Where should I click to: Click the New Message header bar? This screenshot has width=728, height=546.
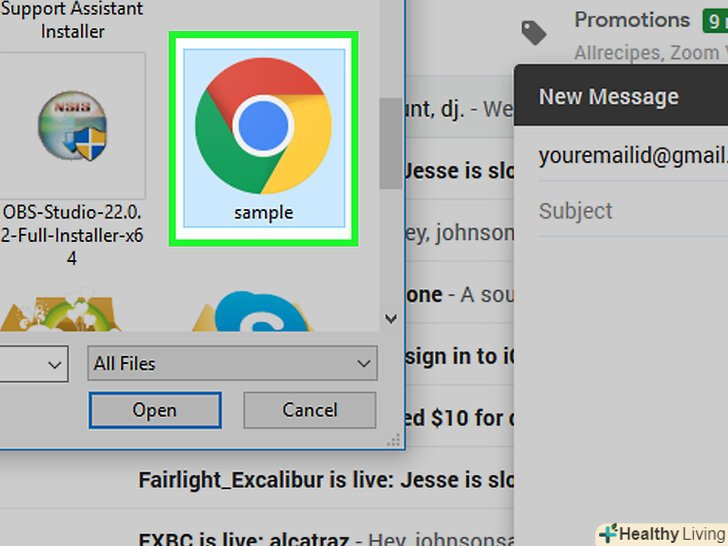[x=621, y=96]
